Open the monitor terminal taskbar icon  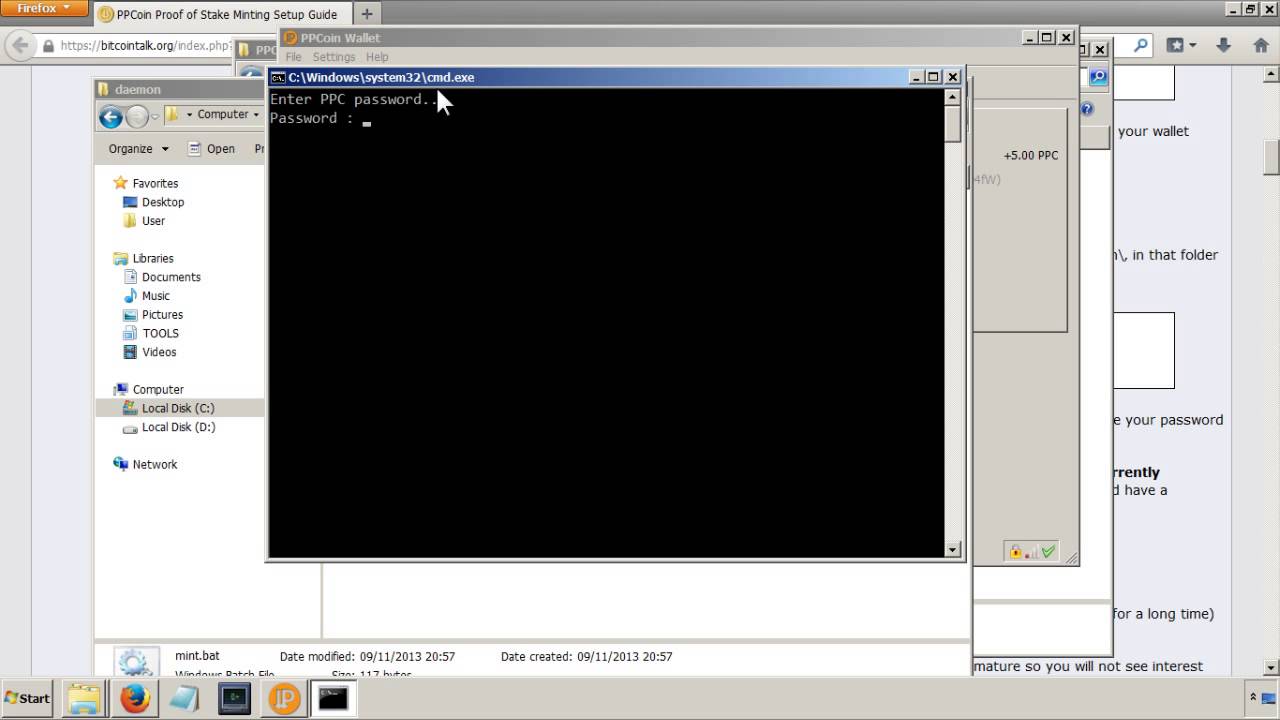click(234, 699)
